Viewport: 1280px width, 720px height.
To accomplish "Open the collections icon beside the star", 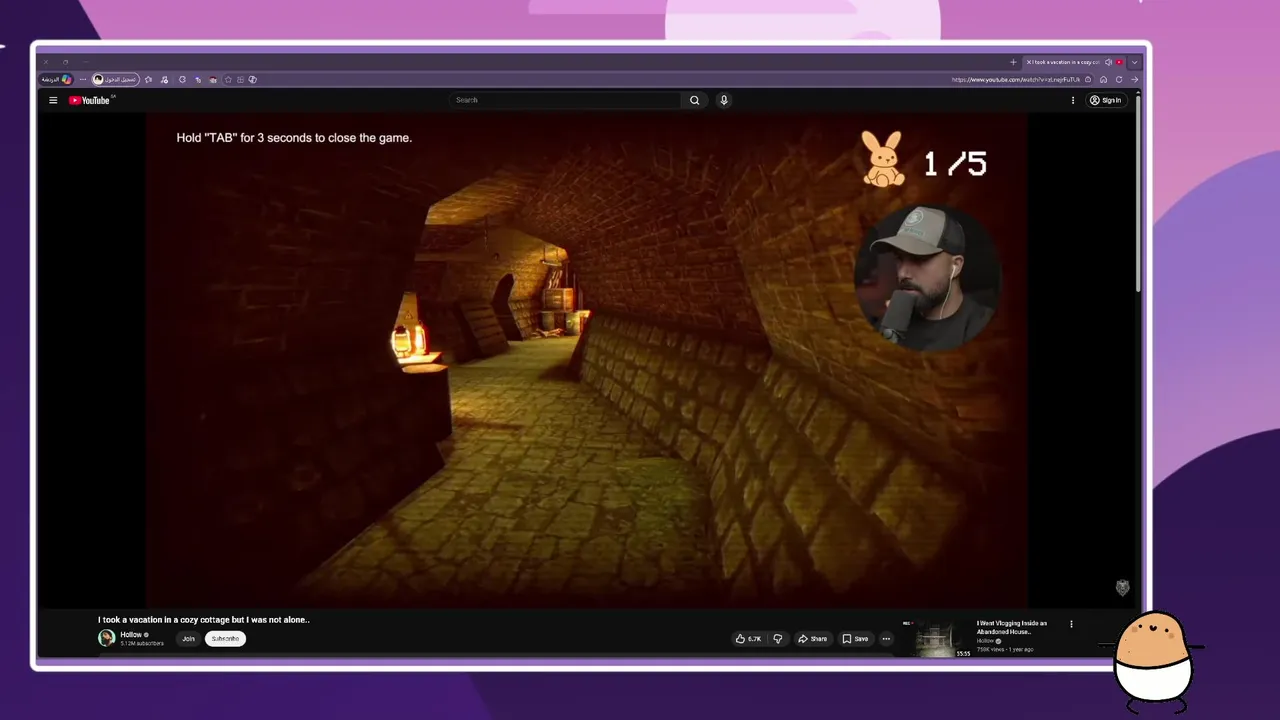I will coord(240,79).
